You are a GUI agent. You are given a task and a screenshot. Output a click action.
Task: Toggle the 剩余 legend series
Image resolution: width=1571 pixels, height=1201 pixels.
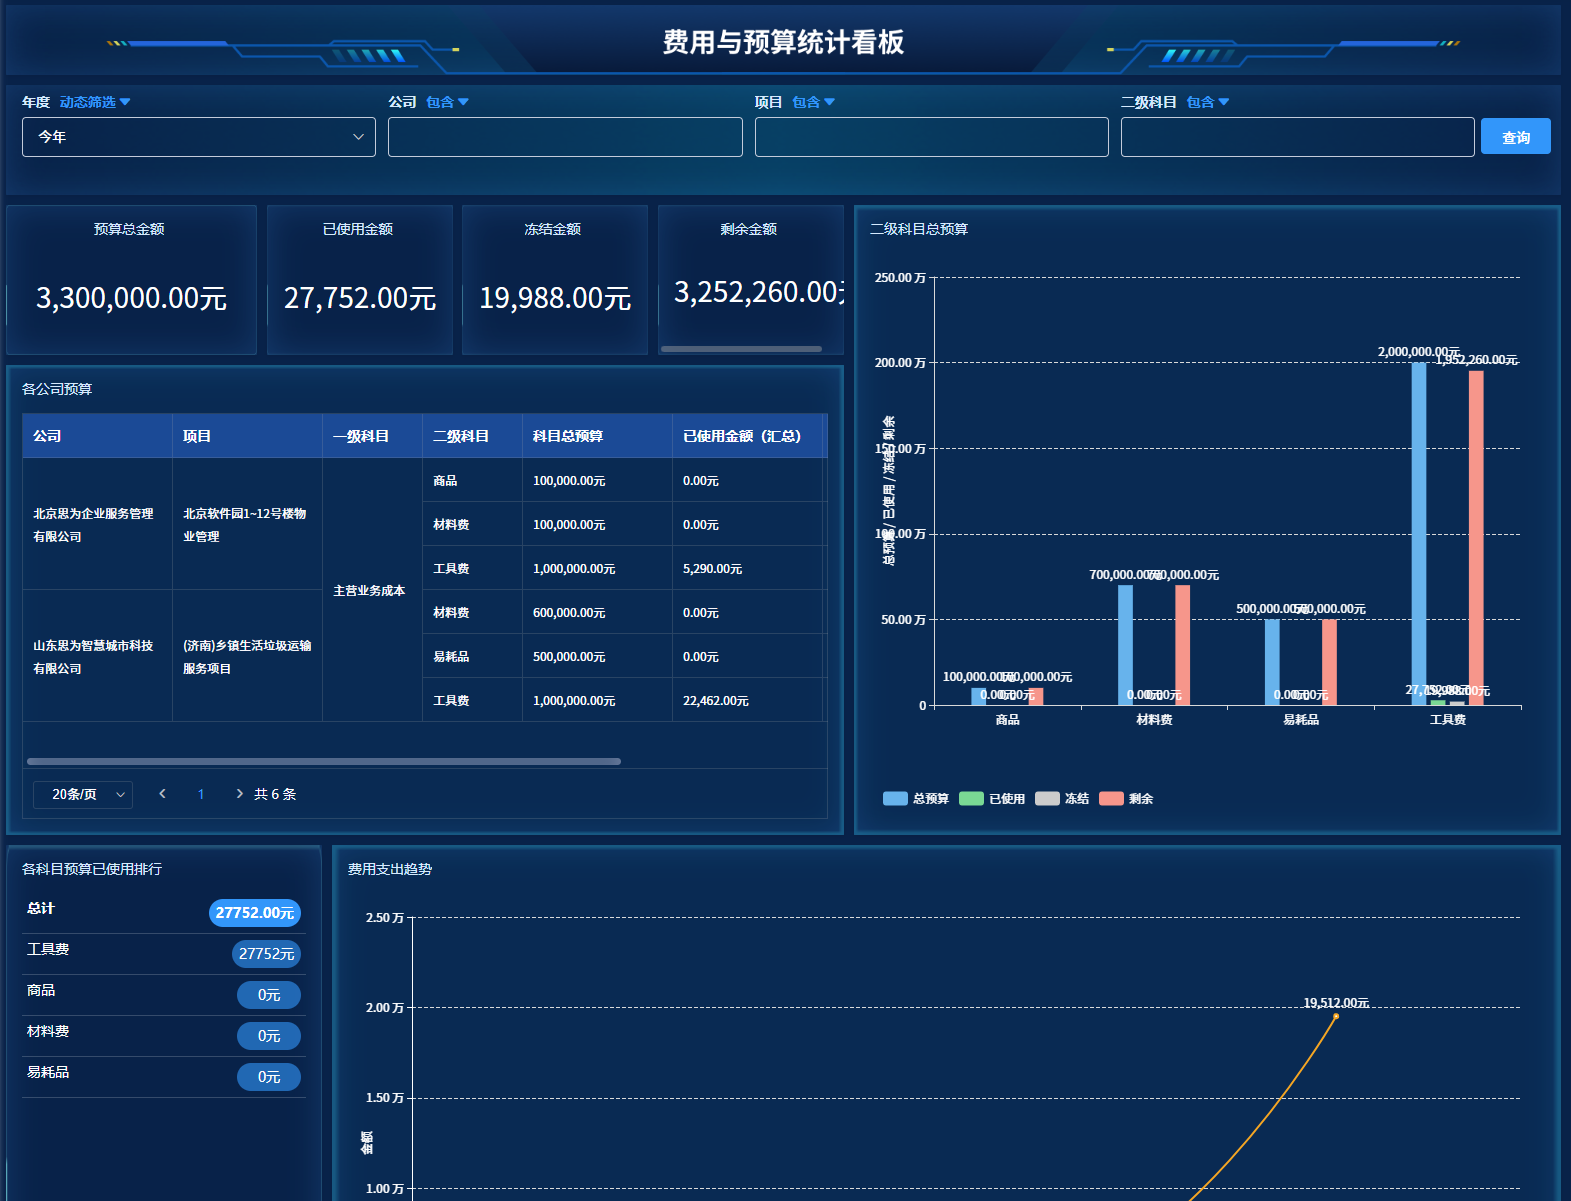tap(1126, 799)
